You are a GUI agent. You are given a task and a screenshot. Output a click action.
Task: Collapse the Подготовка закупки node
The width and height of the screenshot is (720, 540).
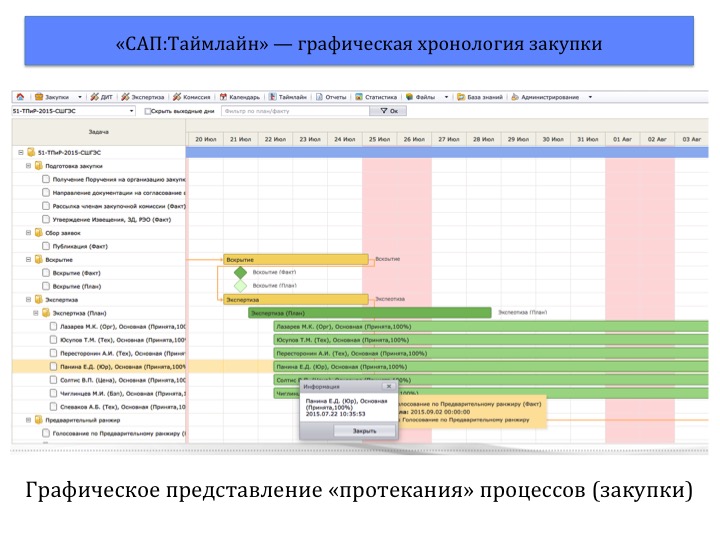28,165
